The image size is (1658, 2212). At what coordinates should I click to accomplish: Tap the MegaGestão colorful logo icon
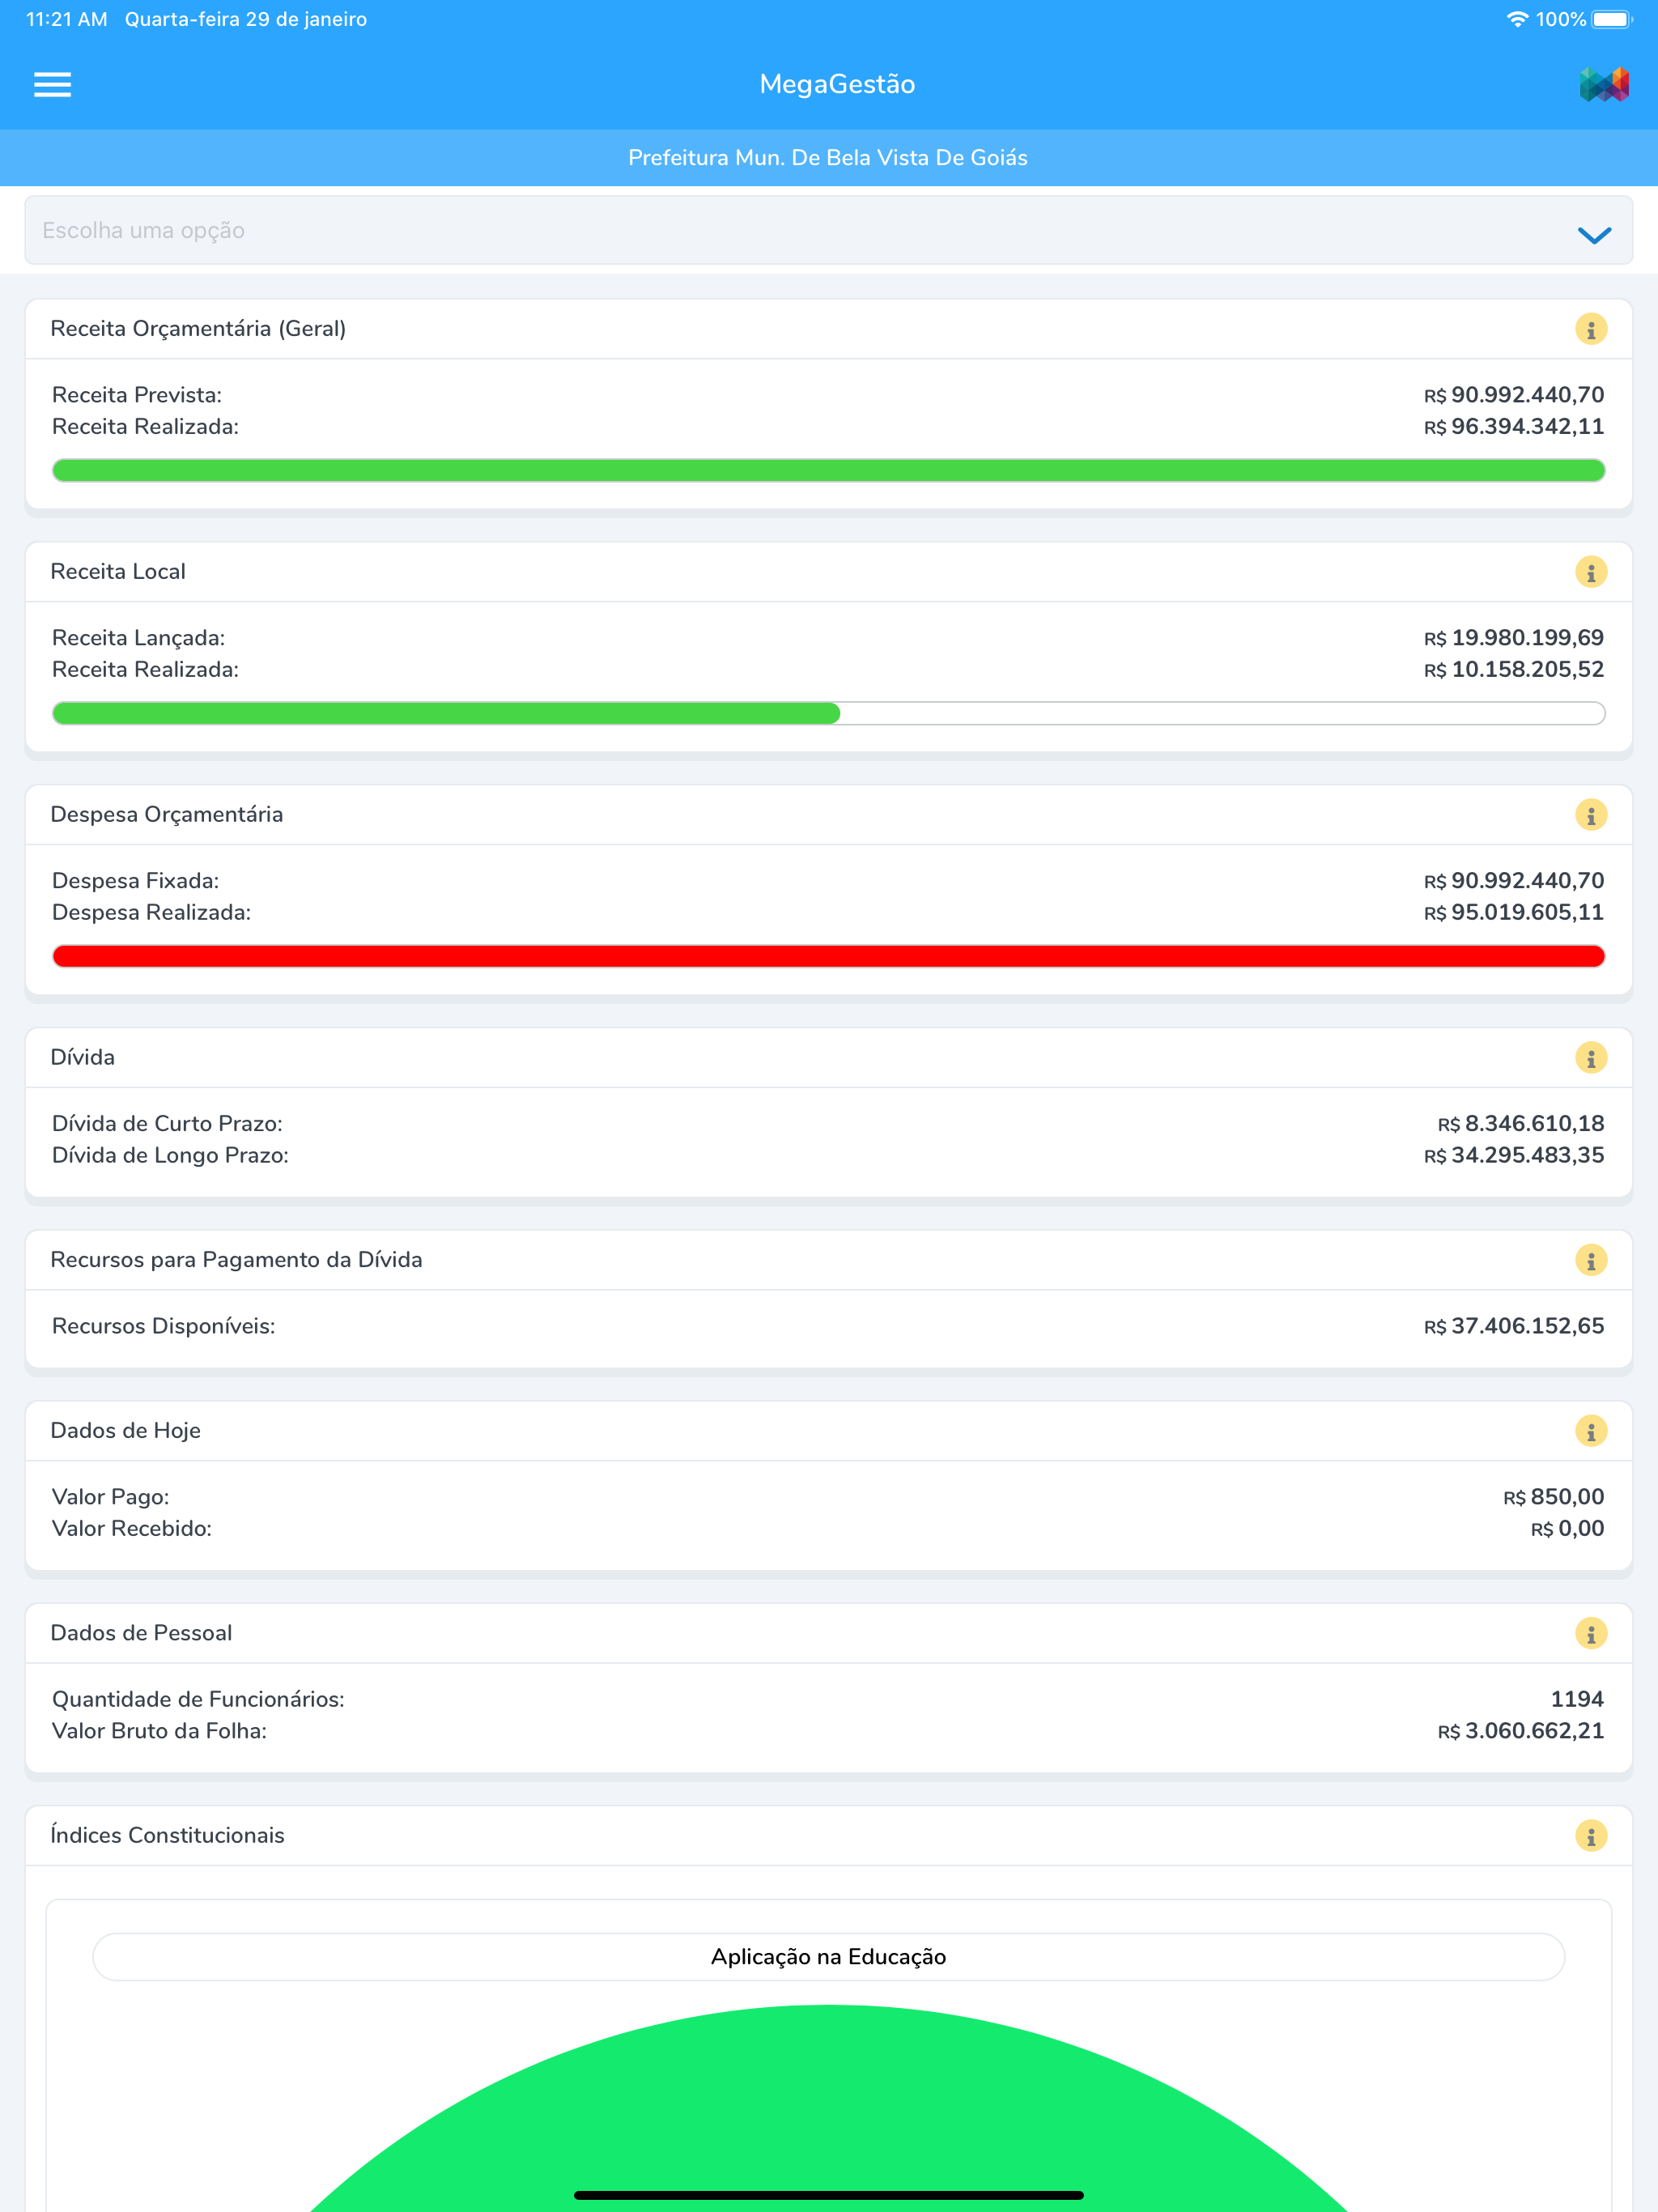tap(1604, 85)
